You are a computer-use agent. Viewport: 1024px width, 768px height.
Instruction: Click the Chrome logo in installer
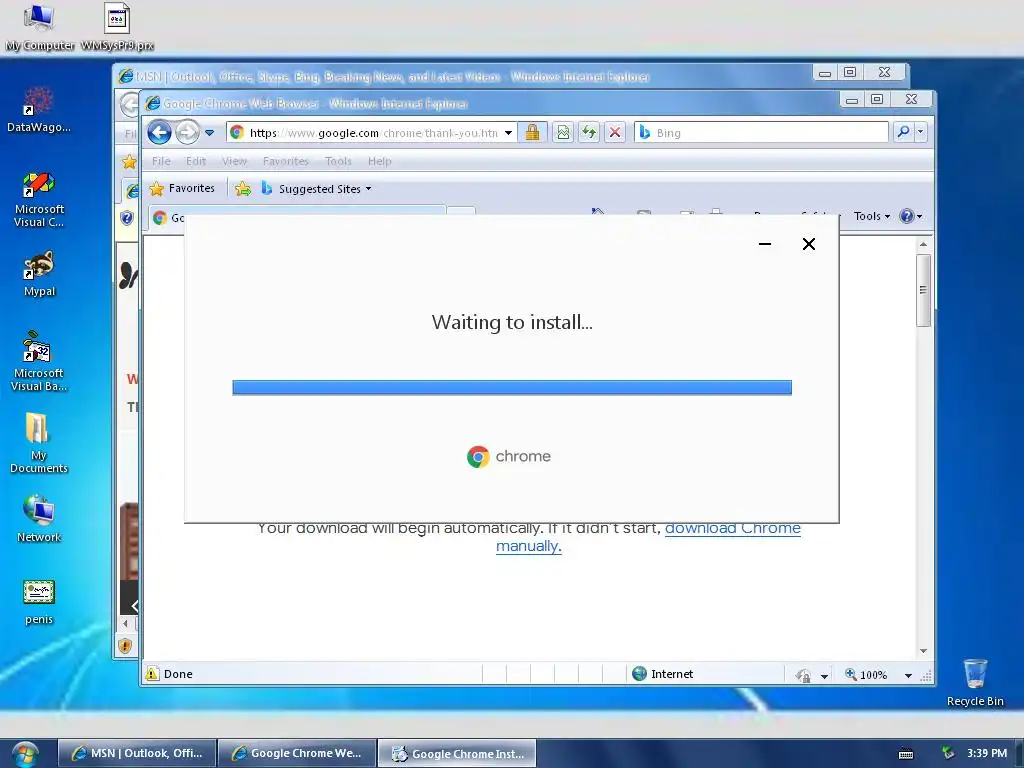pos(478,456)
